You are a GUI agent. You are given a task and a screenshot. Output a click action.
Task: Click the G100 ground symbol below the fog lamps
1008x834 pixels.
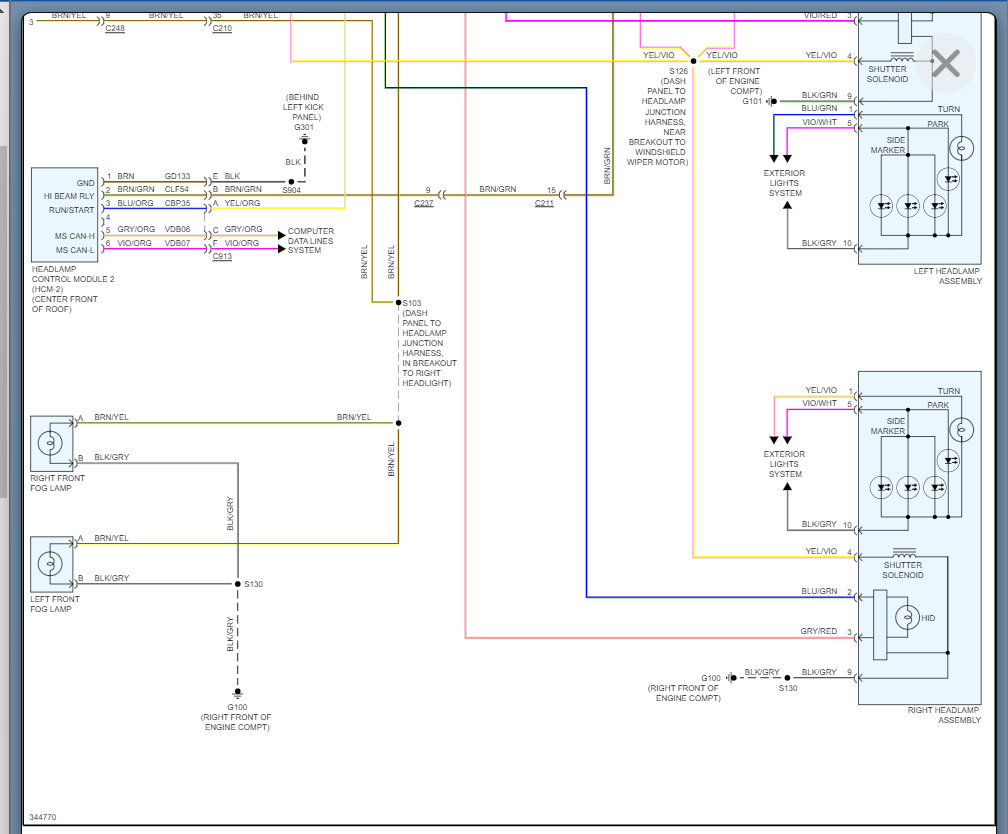pyautogui.click(x=238, y=693)
